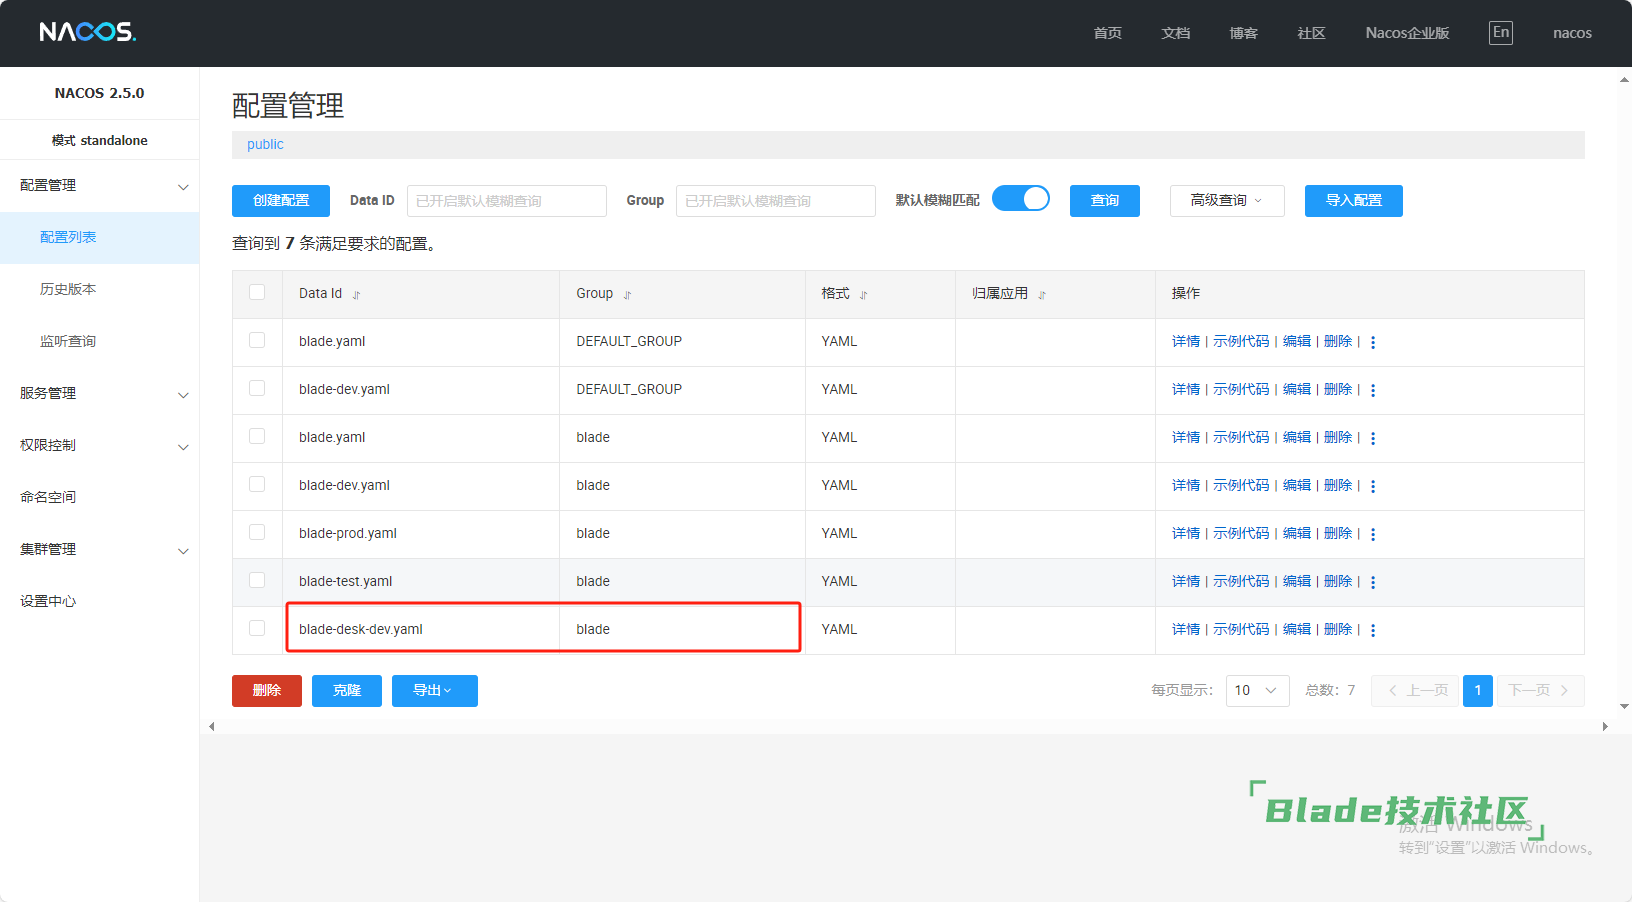Open more actions for blade-dev.yaml DEFAULT_GROUP row
The width and height of the screenshot is (1632, 902).
pyautogui.click(x=1373, y=390)
